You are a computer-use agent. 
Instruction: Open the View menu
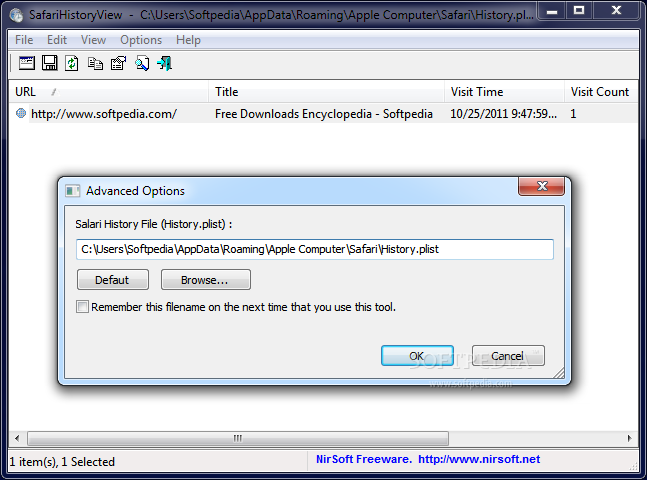click(x=93, y=40)
